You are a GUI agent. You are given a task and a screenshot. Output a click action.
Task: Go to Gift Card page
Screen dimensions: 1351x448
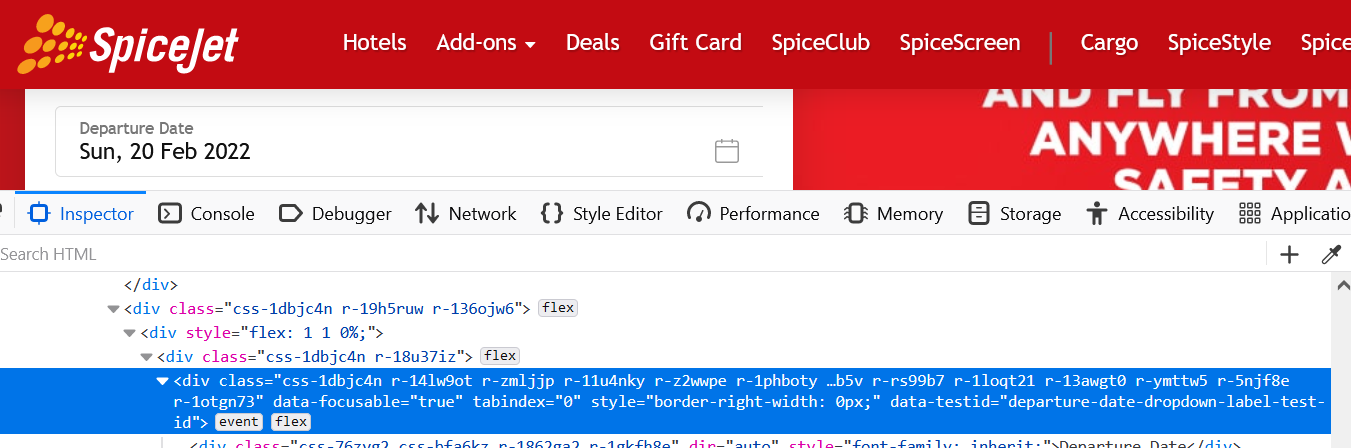pyautogui.click(x=695, y=43)
